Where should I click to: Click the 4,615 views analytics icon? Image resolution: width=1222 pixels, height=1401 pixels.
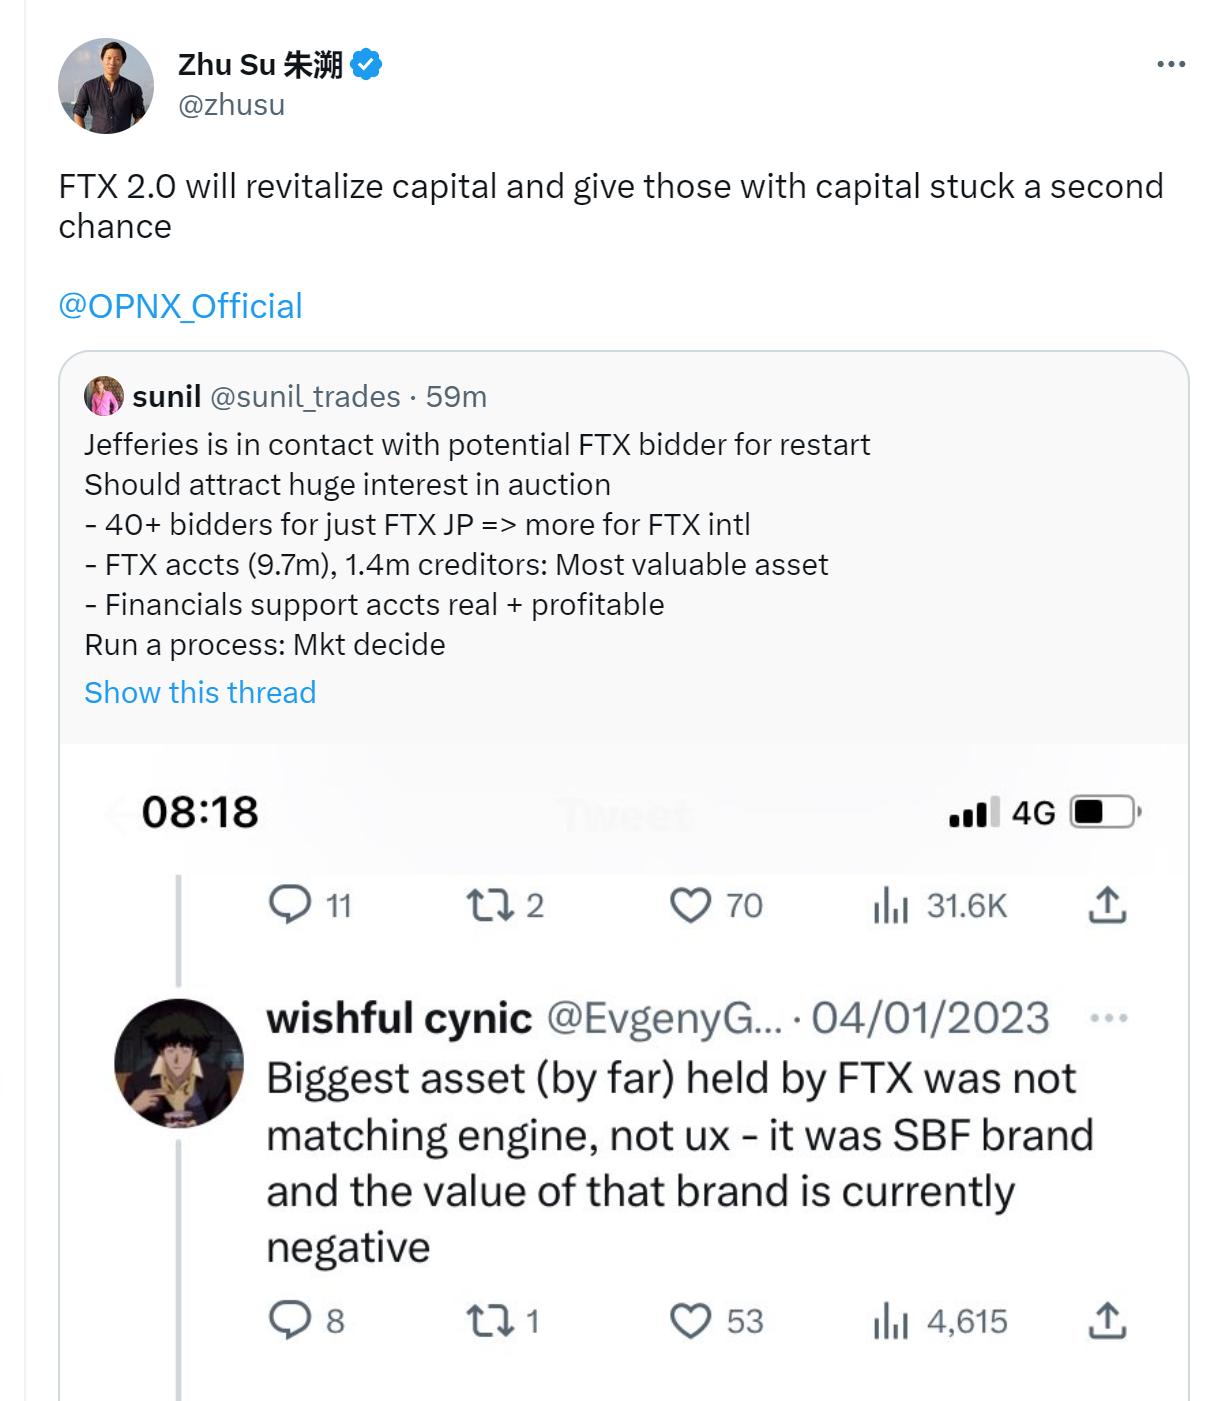pyautogui.click(x=890, y=1322)
